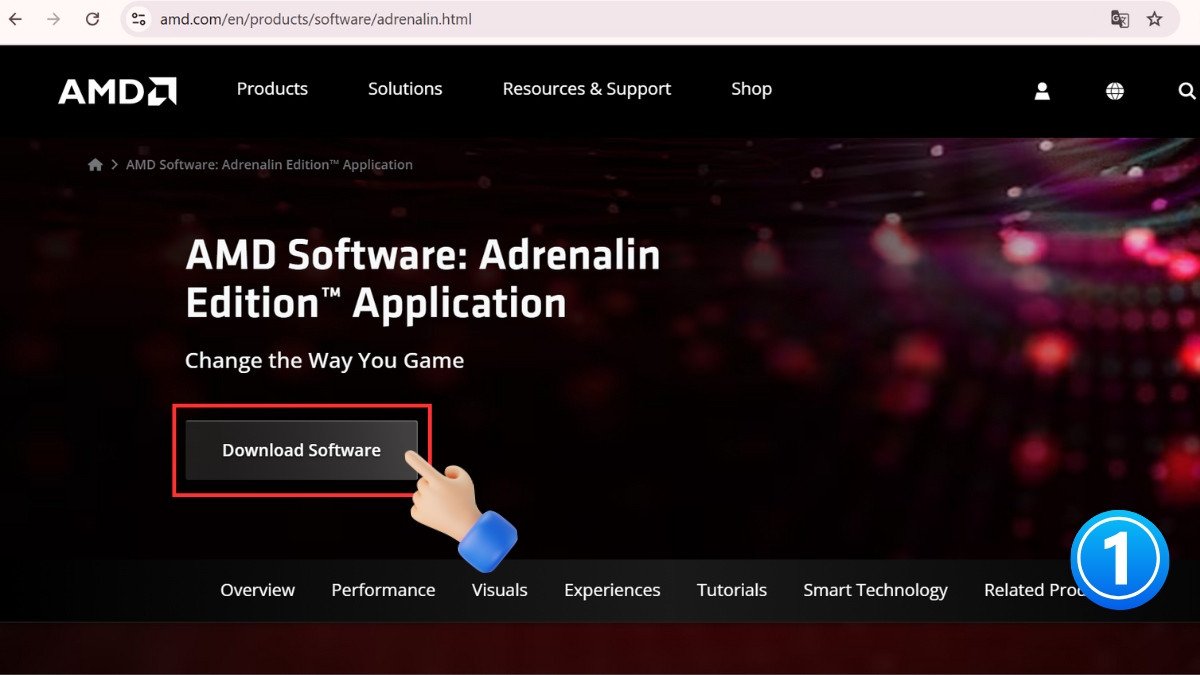1200x675 pixels.
Task: Open the language globe icon
Action: pyautogui.click(x=1114, y=90)
